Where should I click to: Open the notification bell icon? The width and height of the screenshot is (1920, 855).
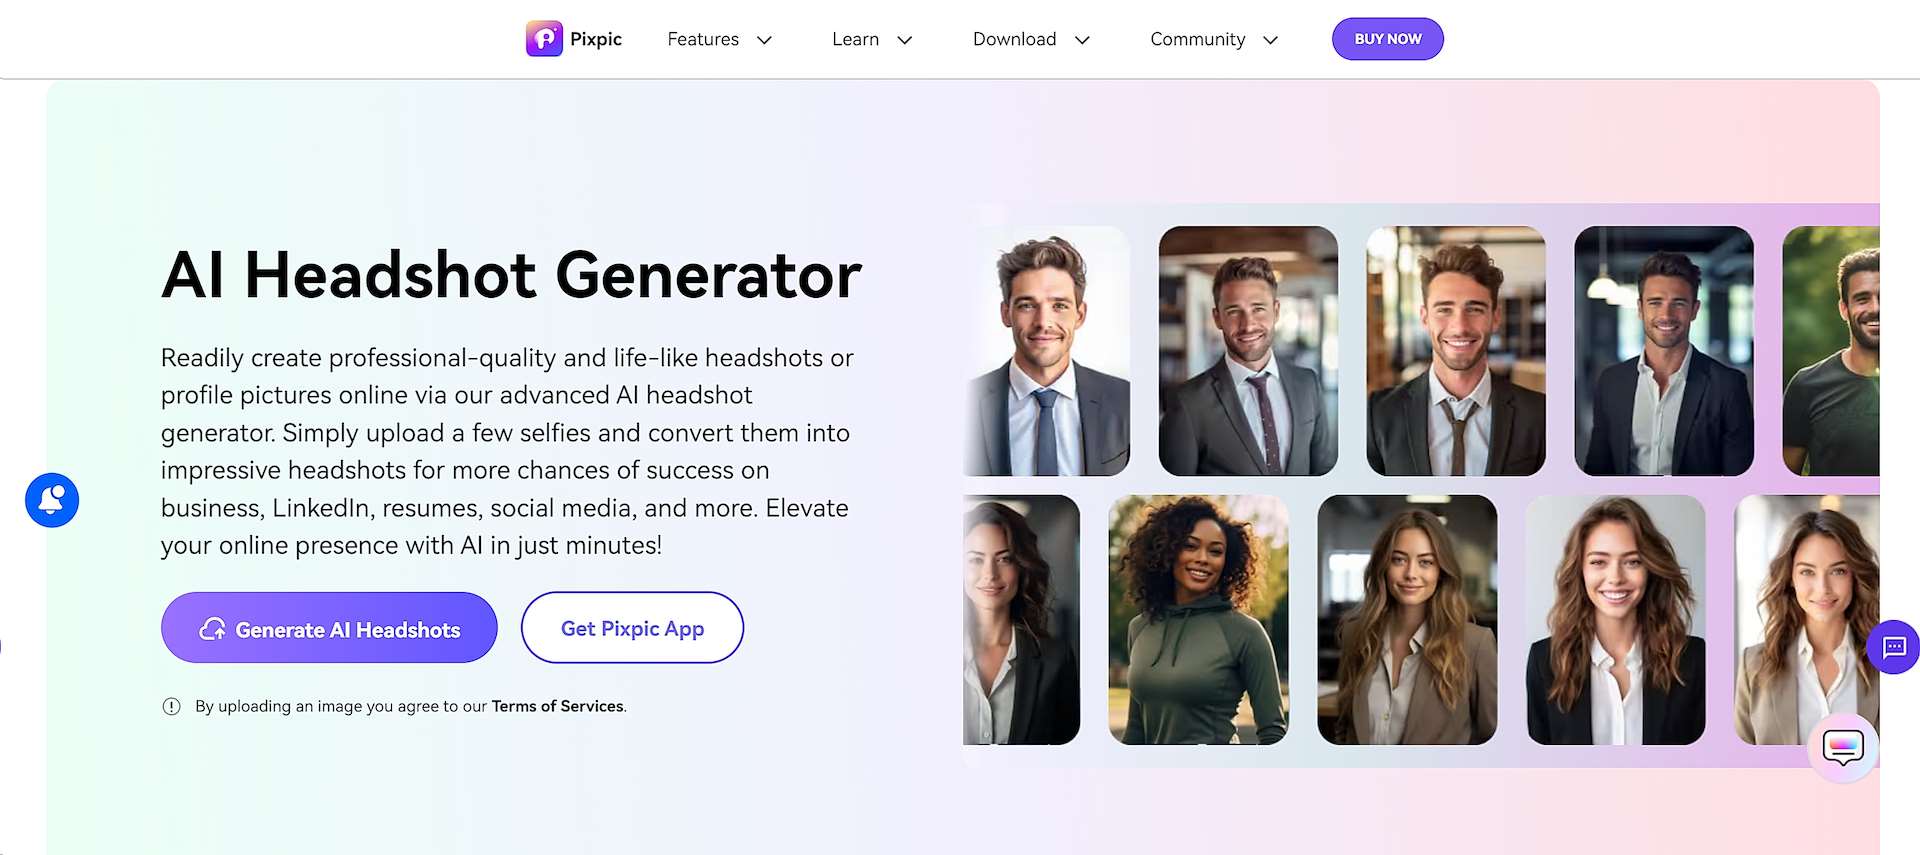[52, 500]
